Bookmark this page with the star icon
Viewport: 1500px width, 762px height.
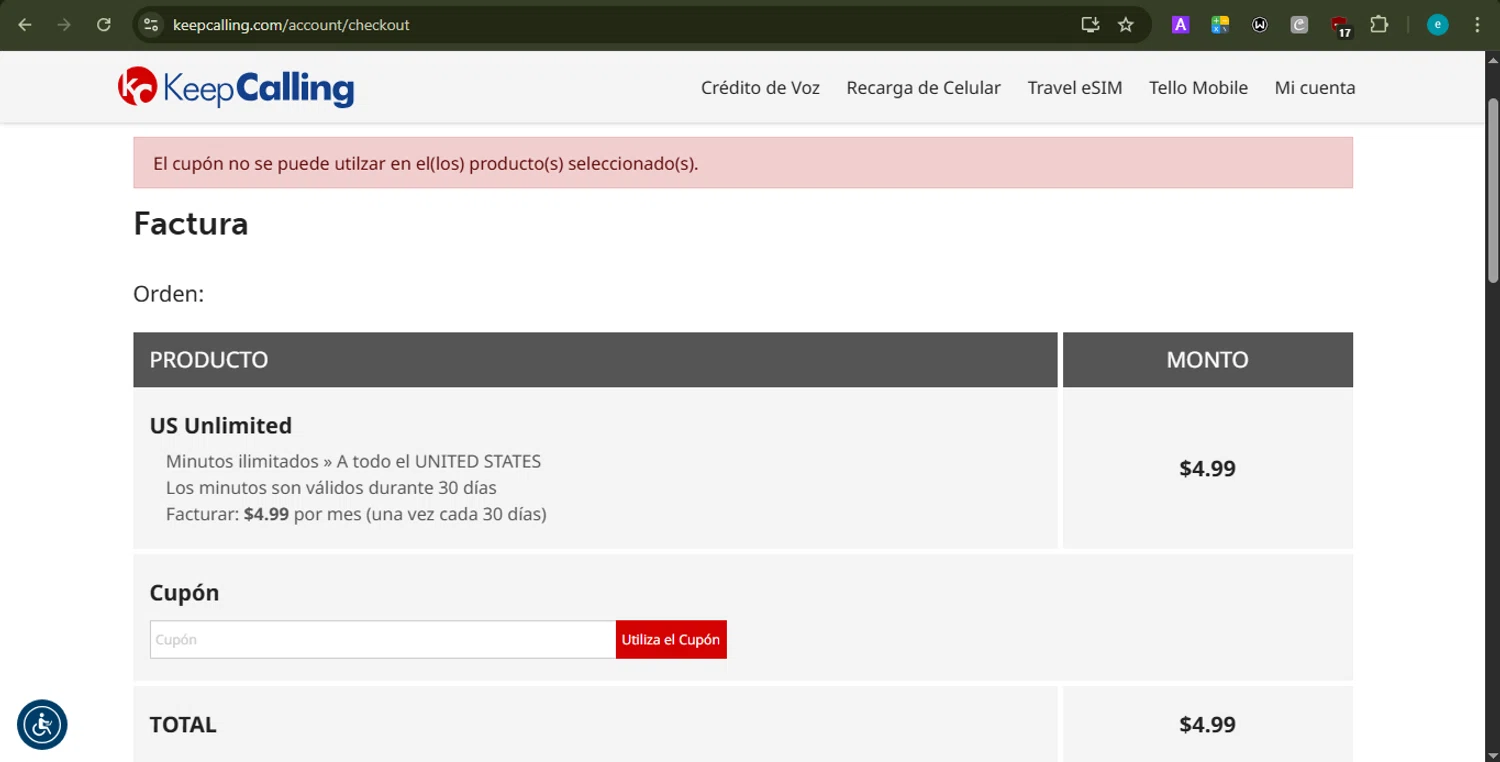(1126, 25)
